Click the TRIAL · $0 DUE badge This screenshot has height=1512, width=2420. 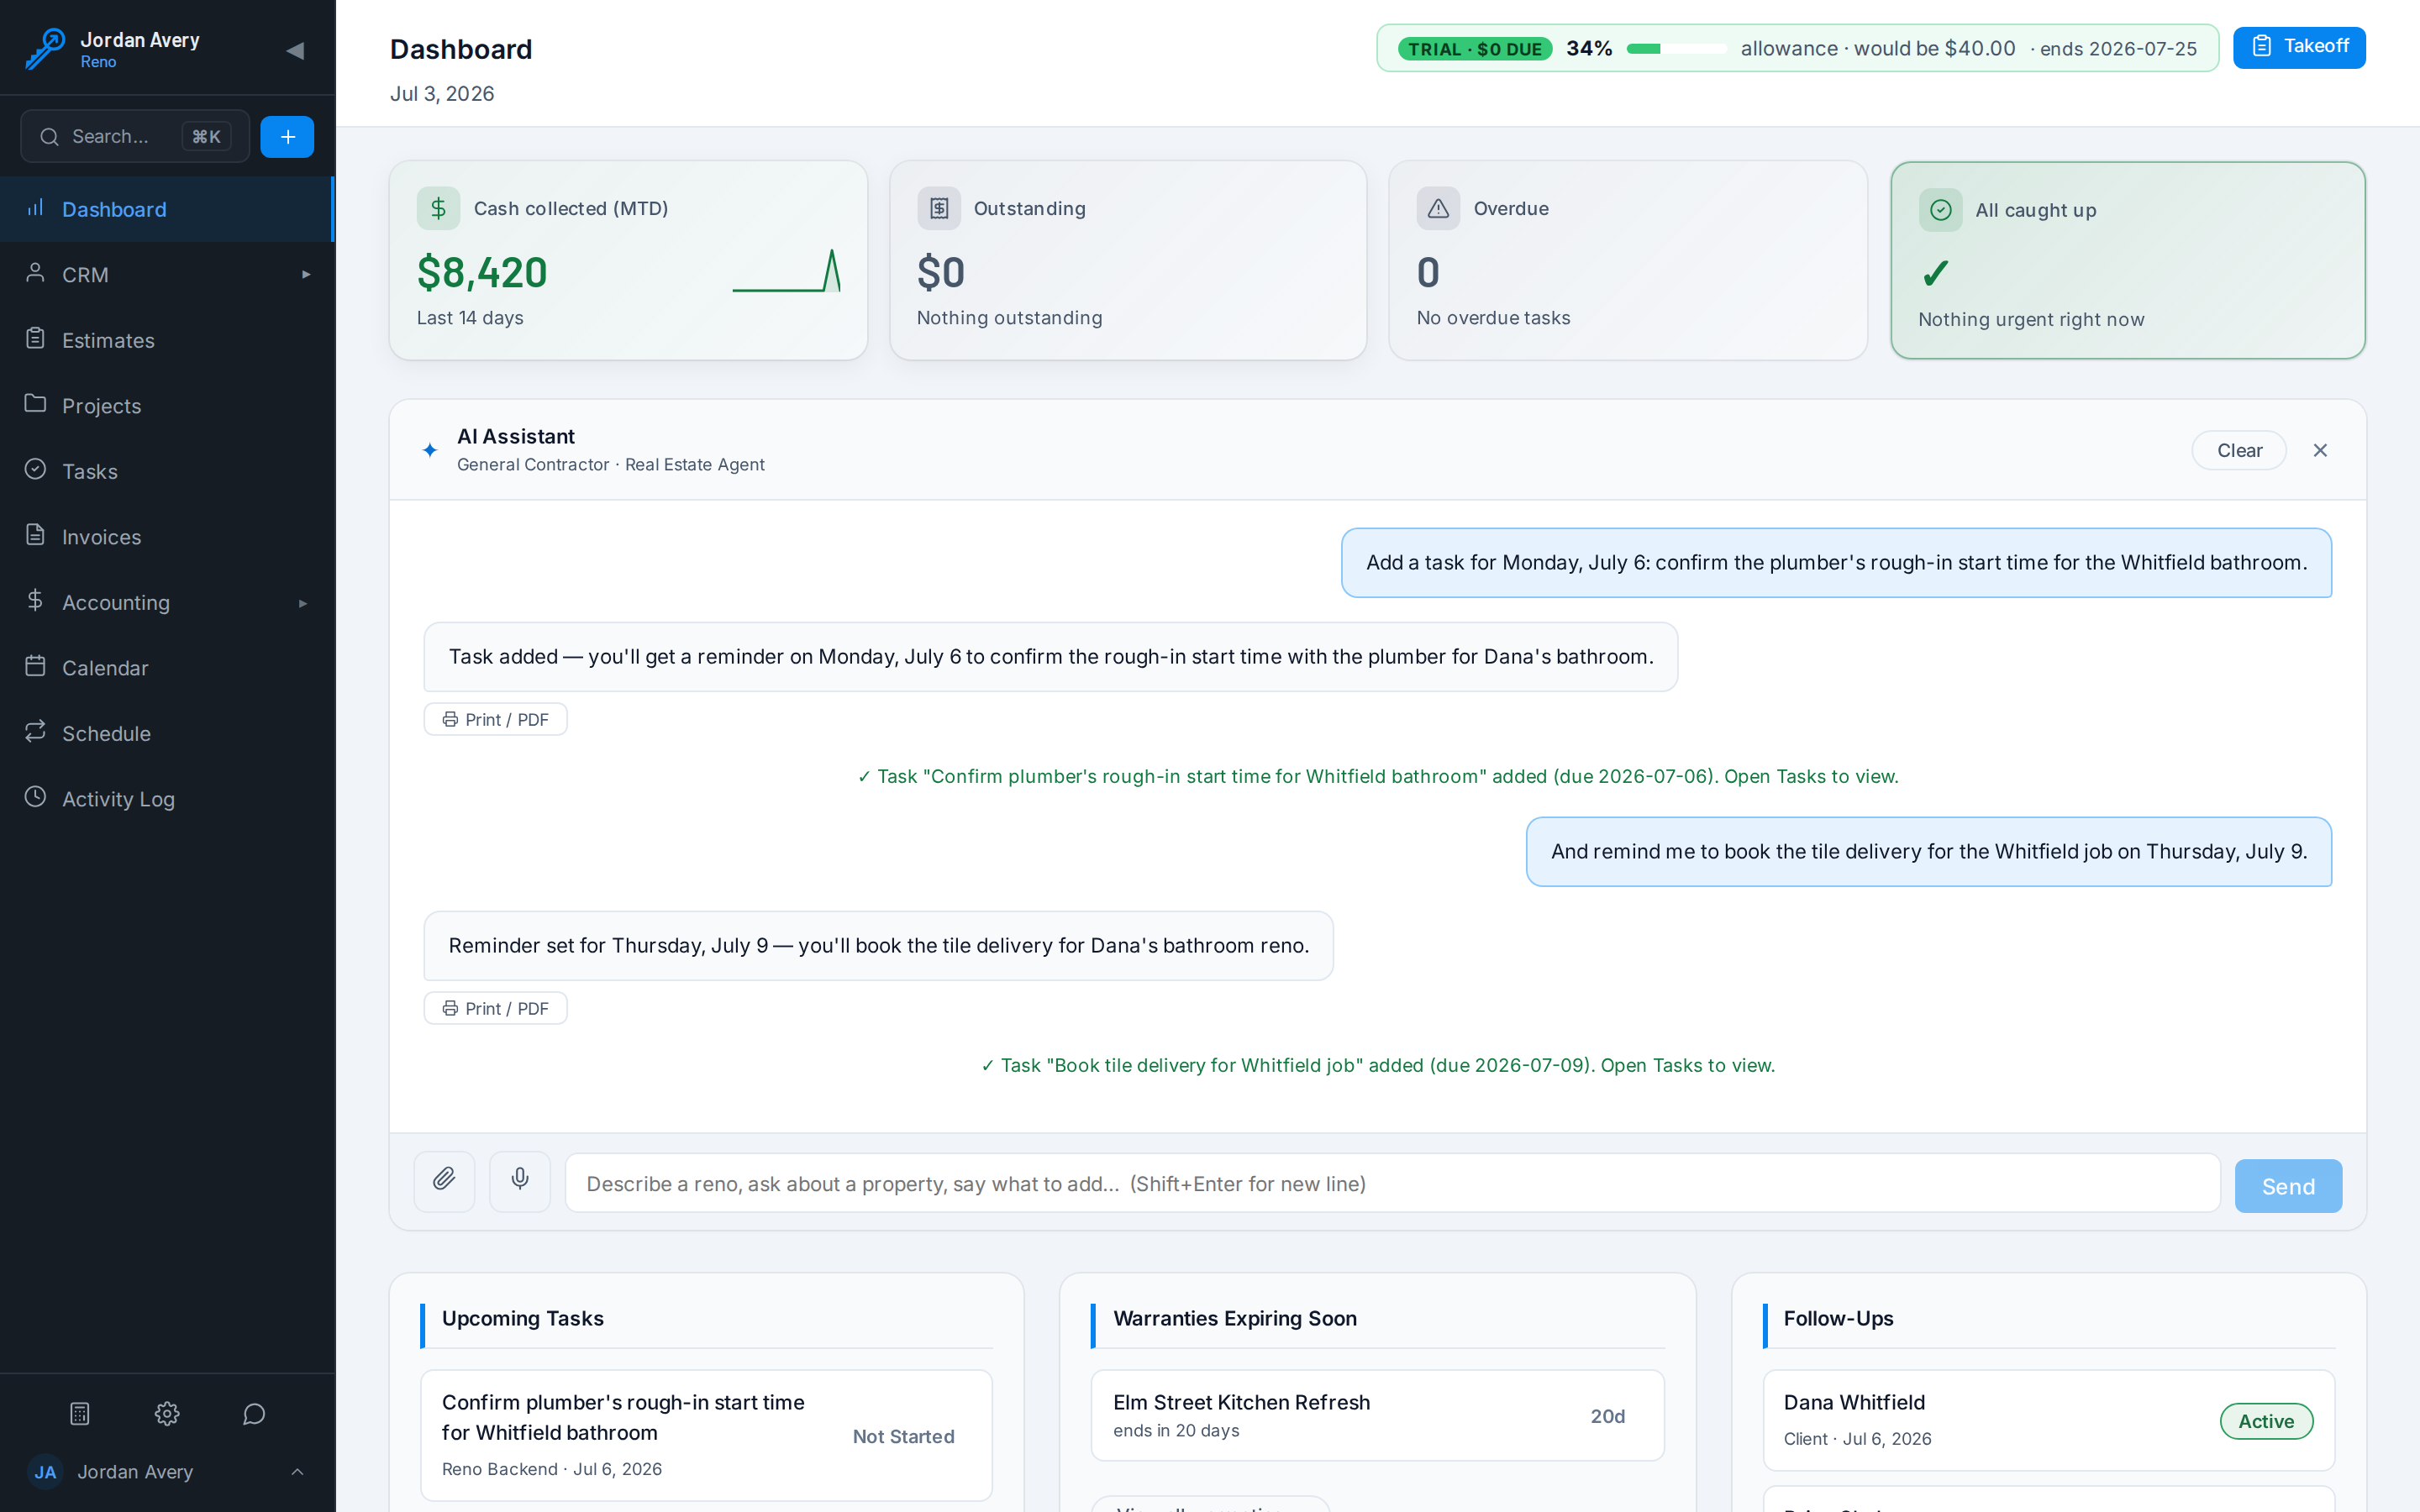point(1474,49)
